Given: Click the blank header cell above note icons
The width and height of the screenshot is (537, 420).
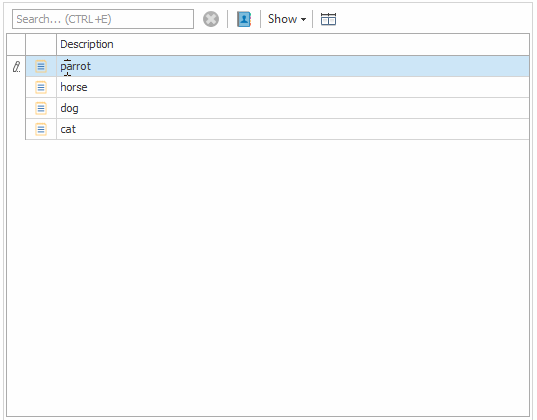Looking at the screenshot, I should coord(41,44).
